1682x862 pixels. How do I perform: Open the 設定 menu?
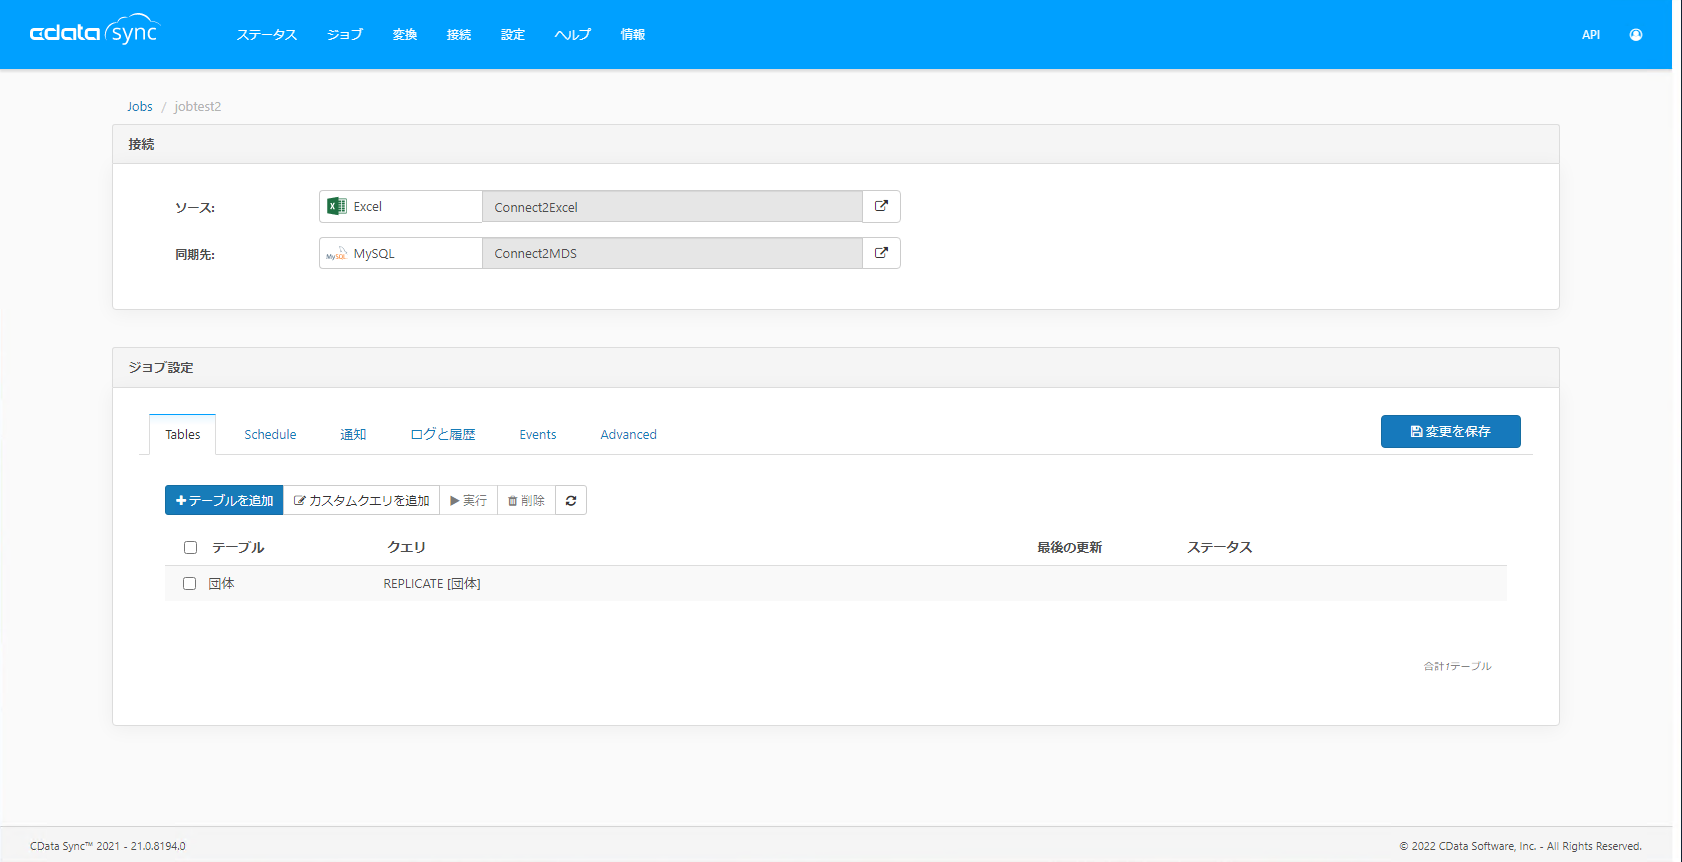513,35
